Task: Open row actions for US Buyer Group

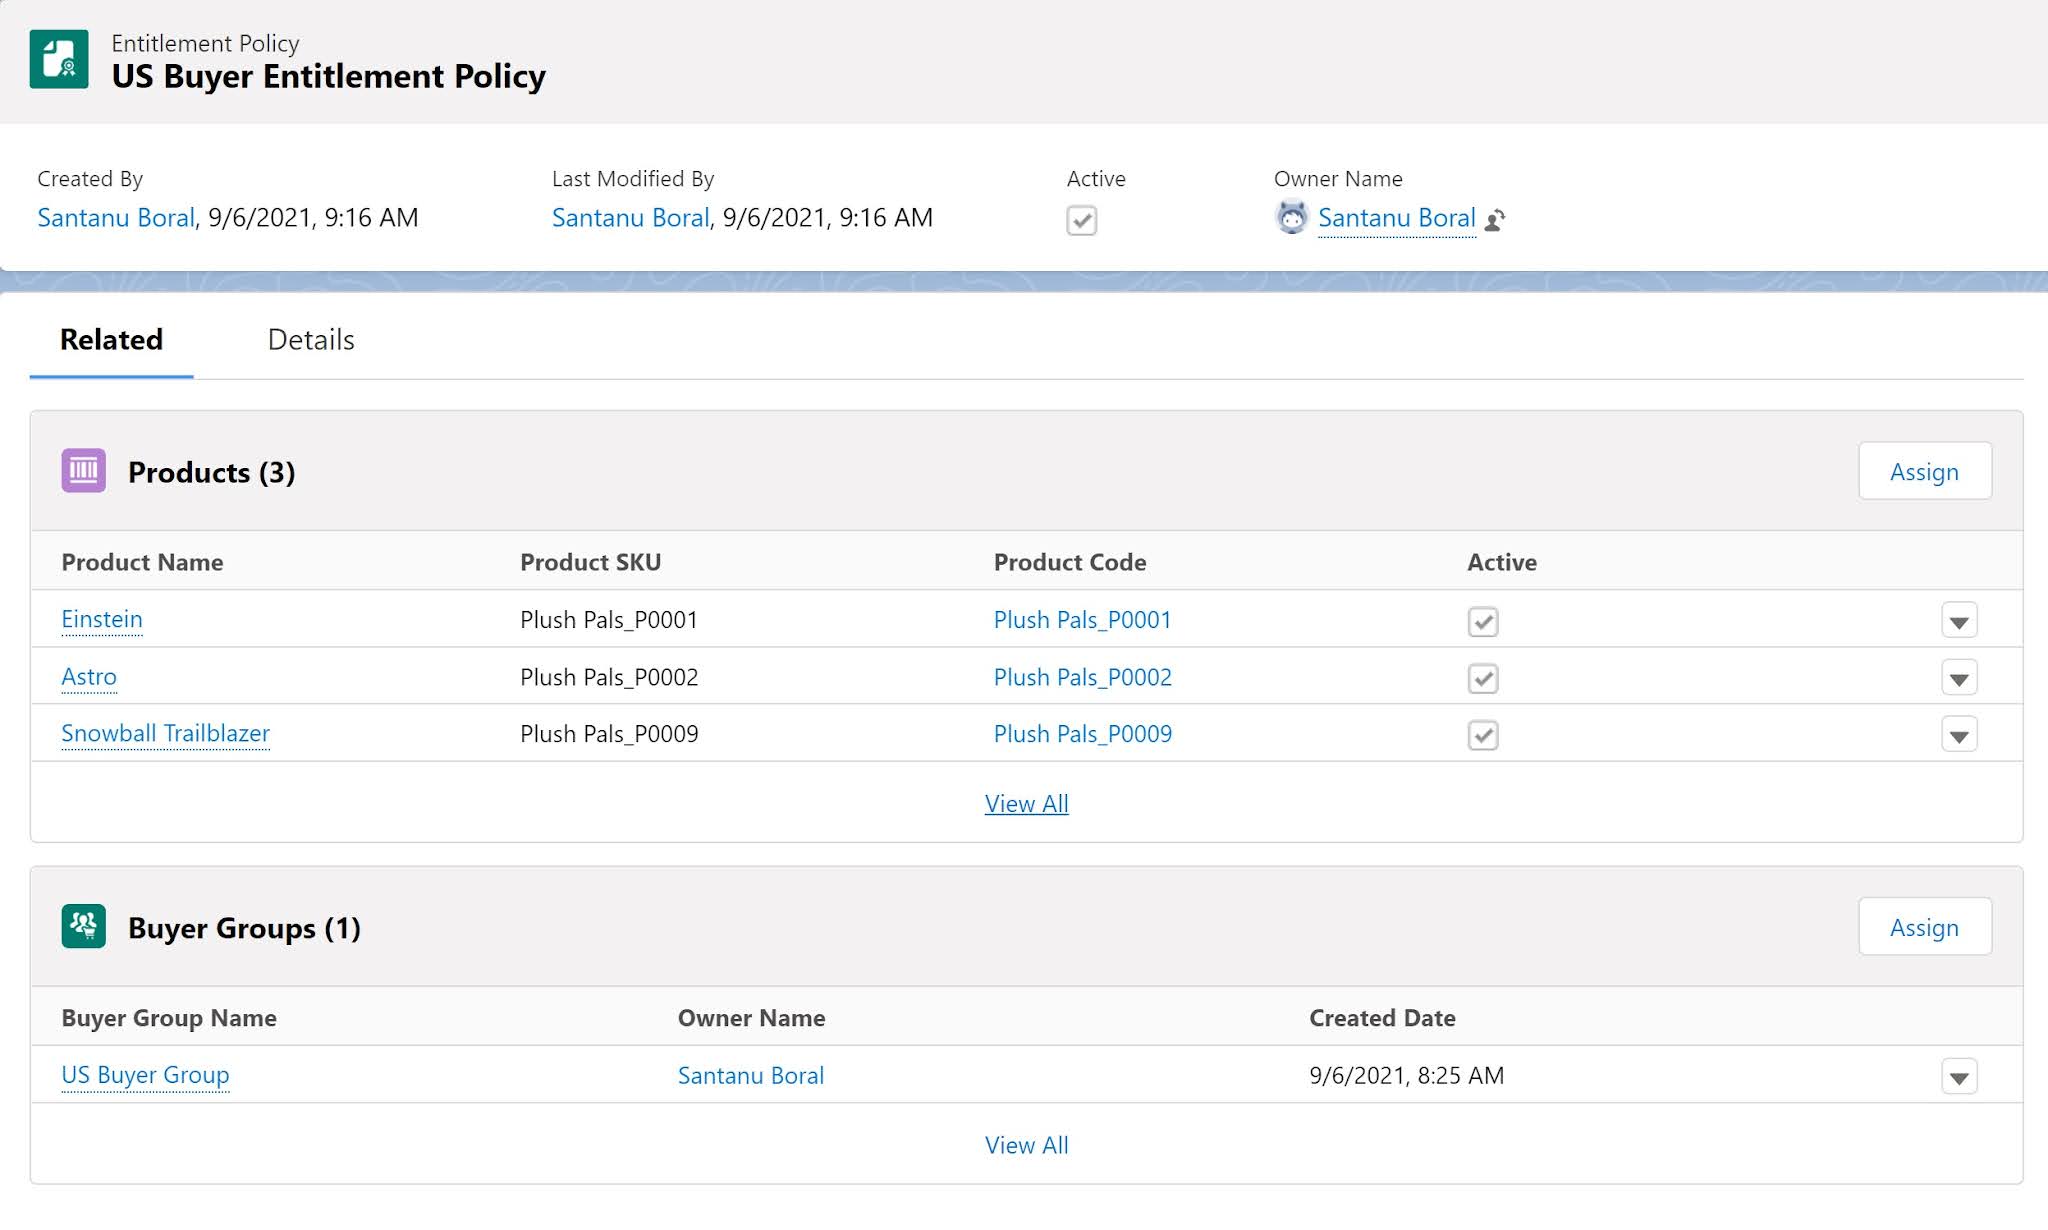Action: click(1958, 1077)
